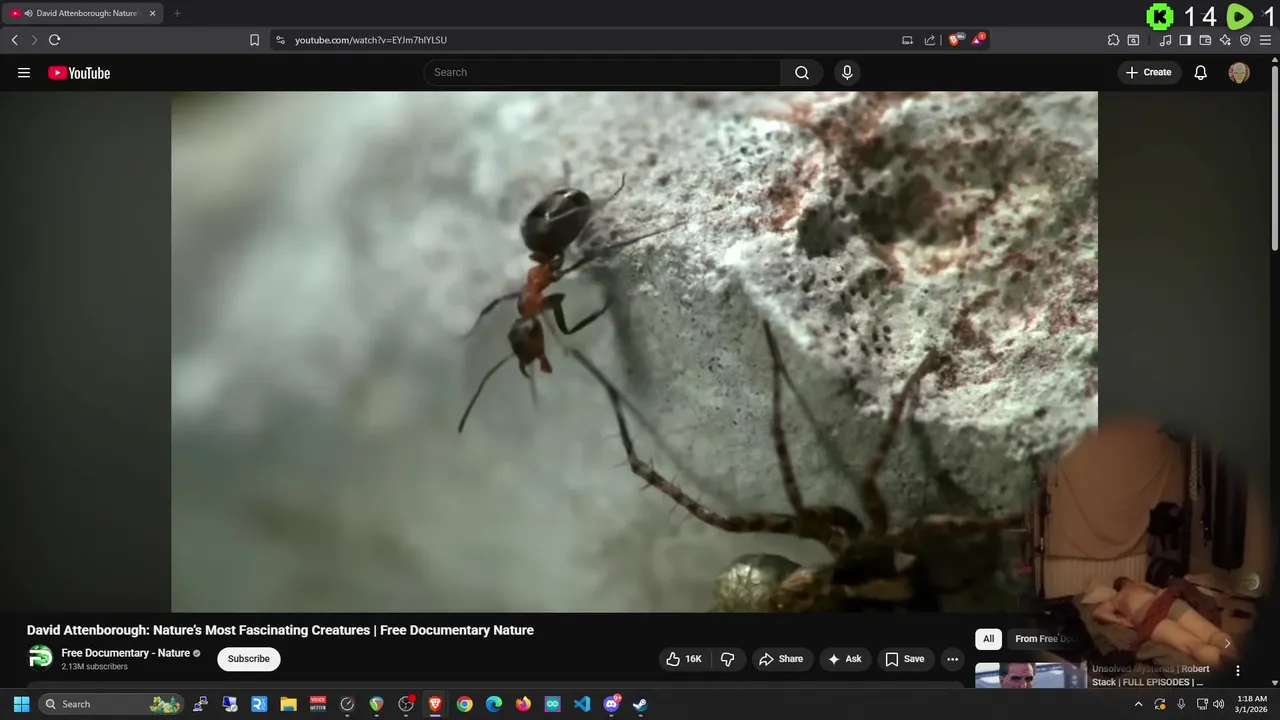Save the video to a playlist
Viewport: 1280px width, 720px height.
point(905,659)
